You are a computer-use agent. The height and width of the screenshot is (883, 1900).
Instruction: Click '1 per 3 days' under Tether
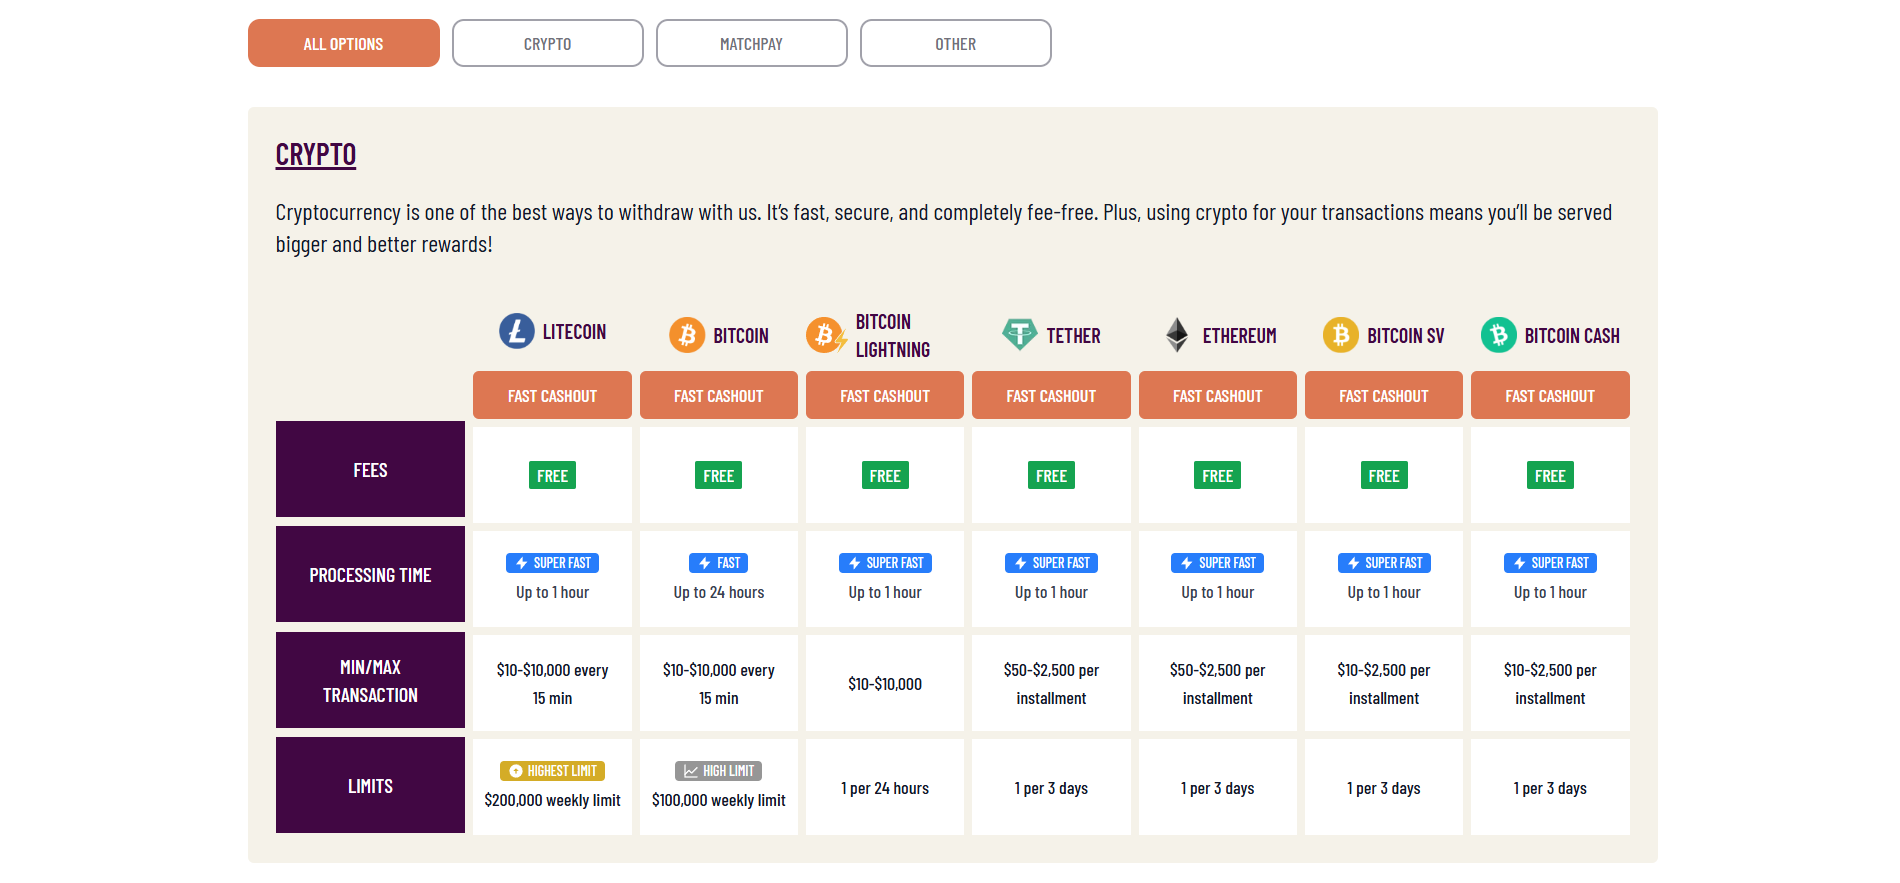click(x=1051, y=788)
